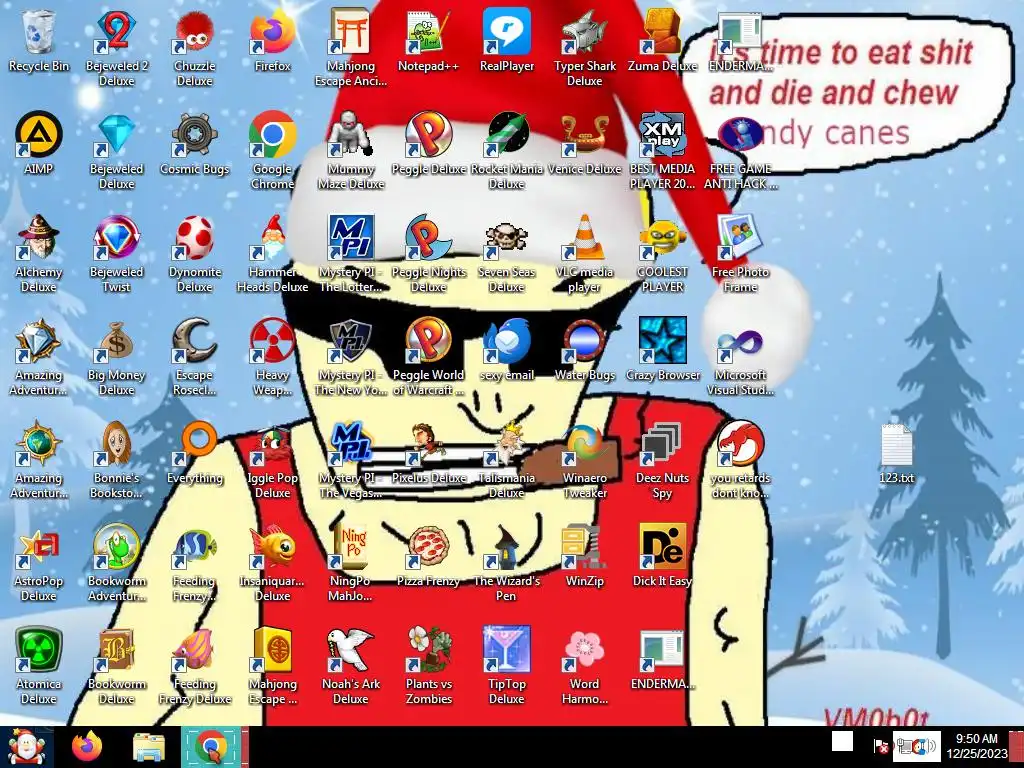Open BEST MEDIA PLAYER XMplay shortcut

point(662,150)
